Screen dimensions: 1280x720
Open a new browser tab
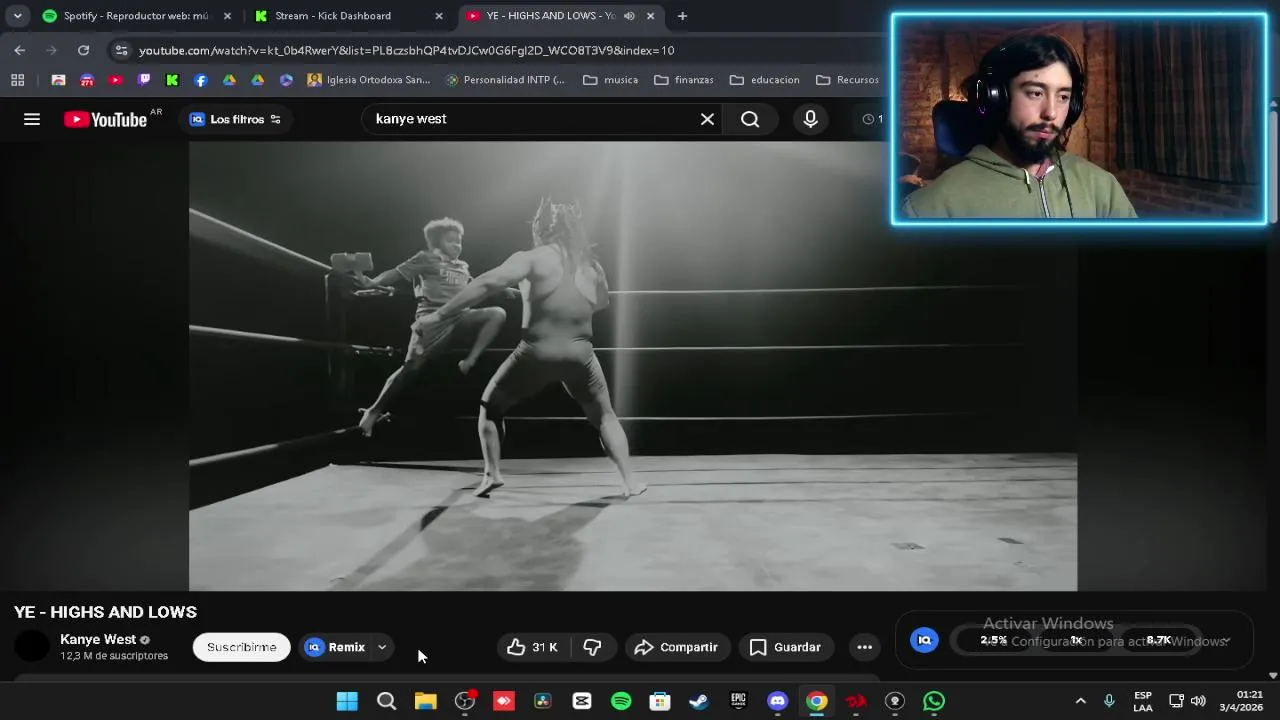682,16
